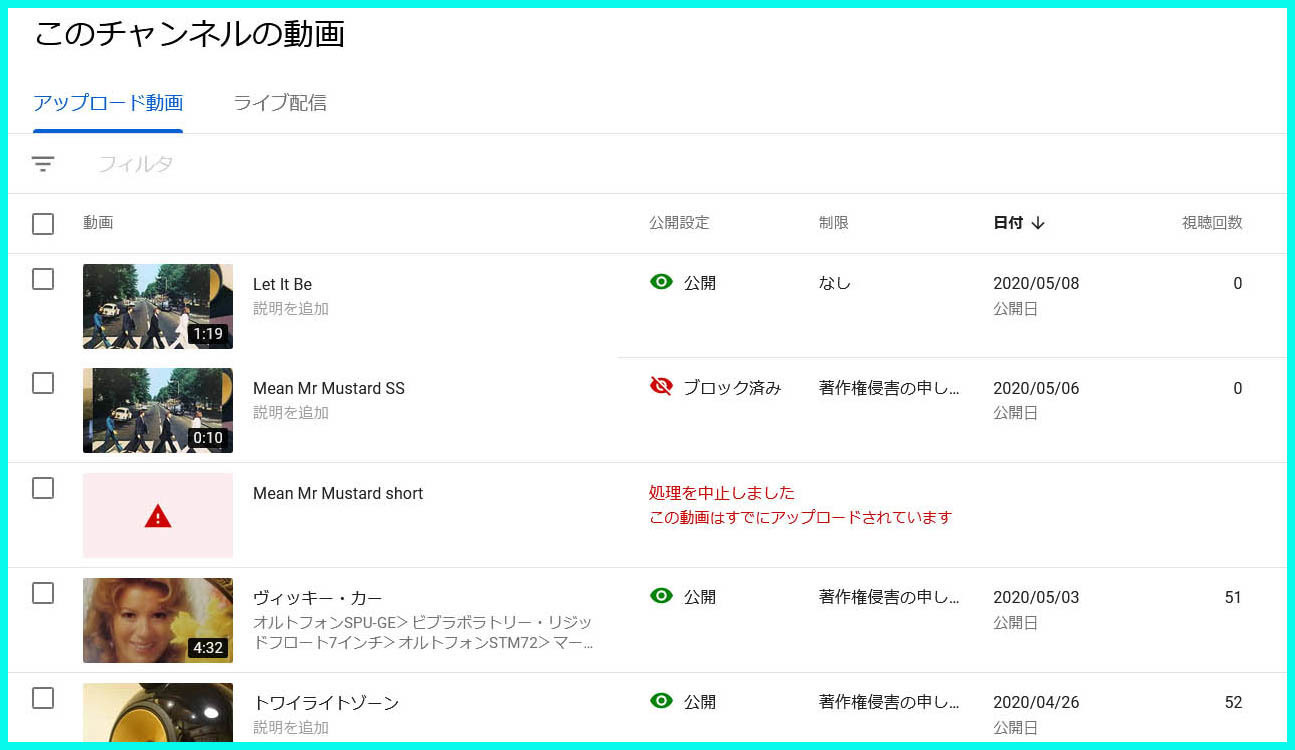Click the blocked eye icon for Mean Mr Mustard SS
Viewport: 1295px width, 750px height.
pos(661,387)
